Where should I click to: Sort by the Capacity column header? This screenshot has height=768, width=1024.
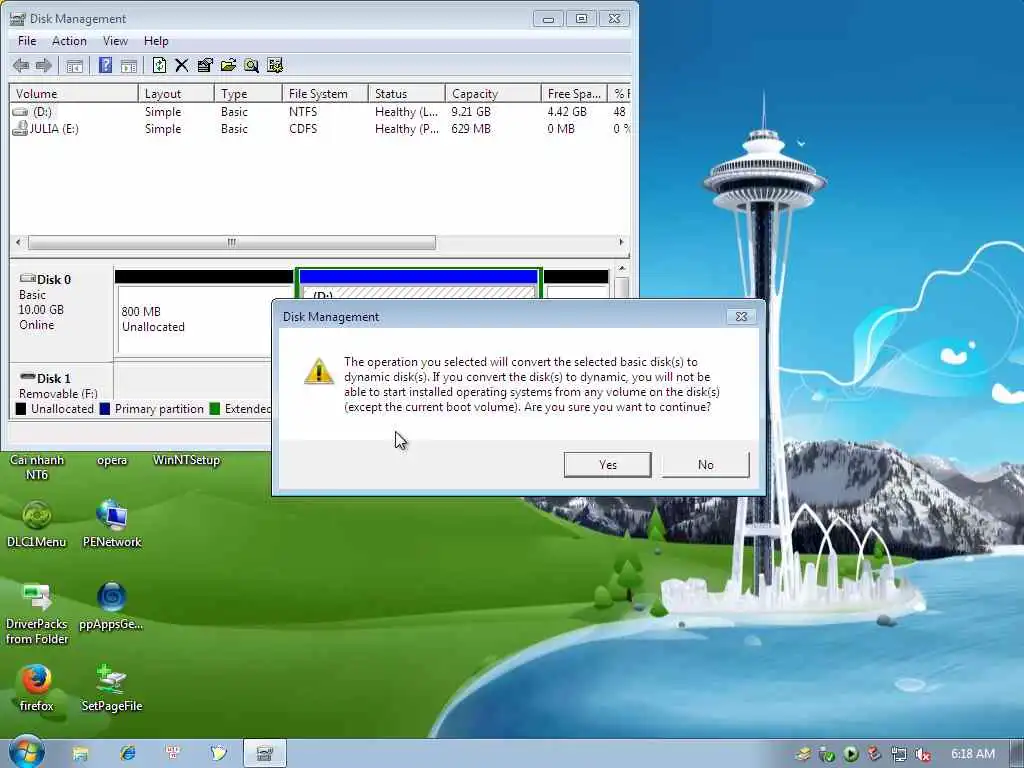point(493,94)
